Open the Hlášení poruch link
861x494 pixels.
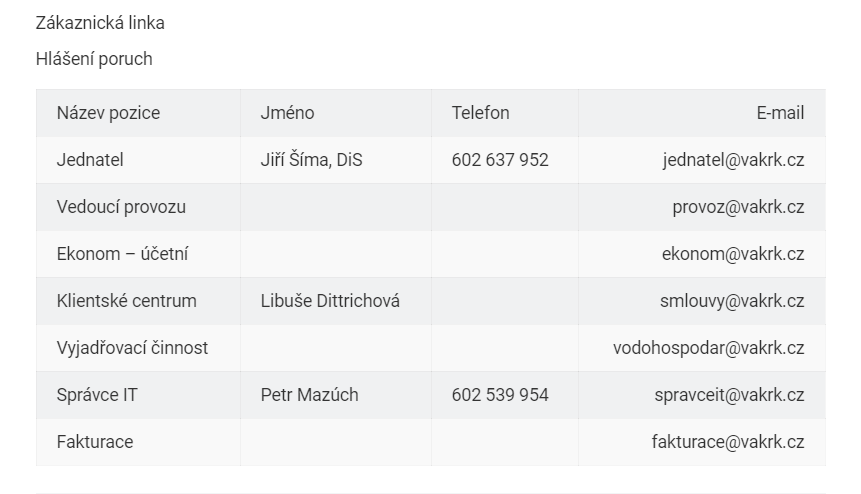click(x=94, y=59)
